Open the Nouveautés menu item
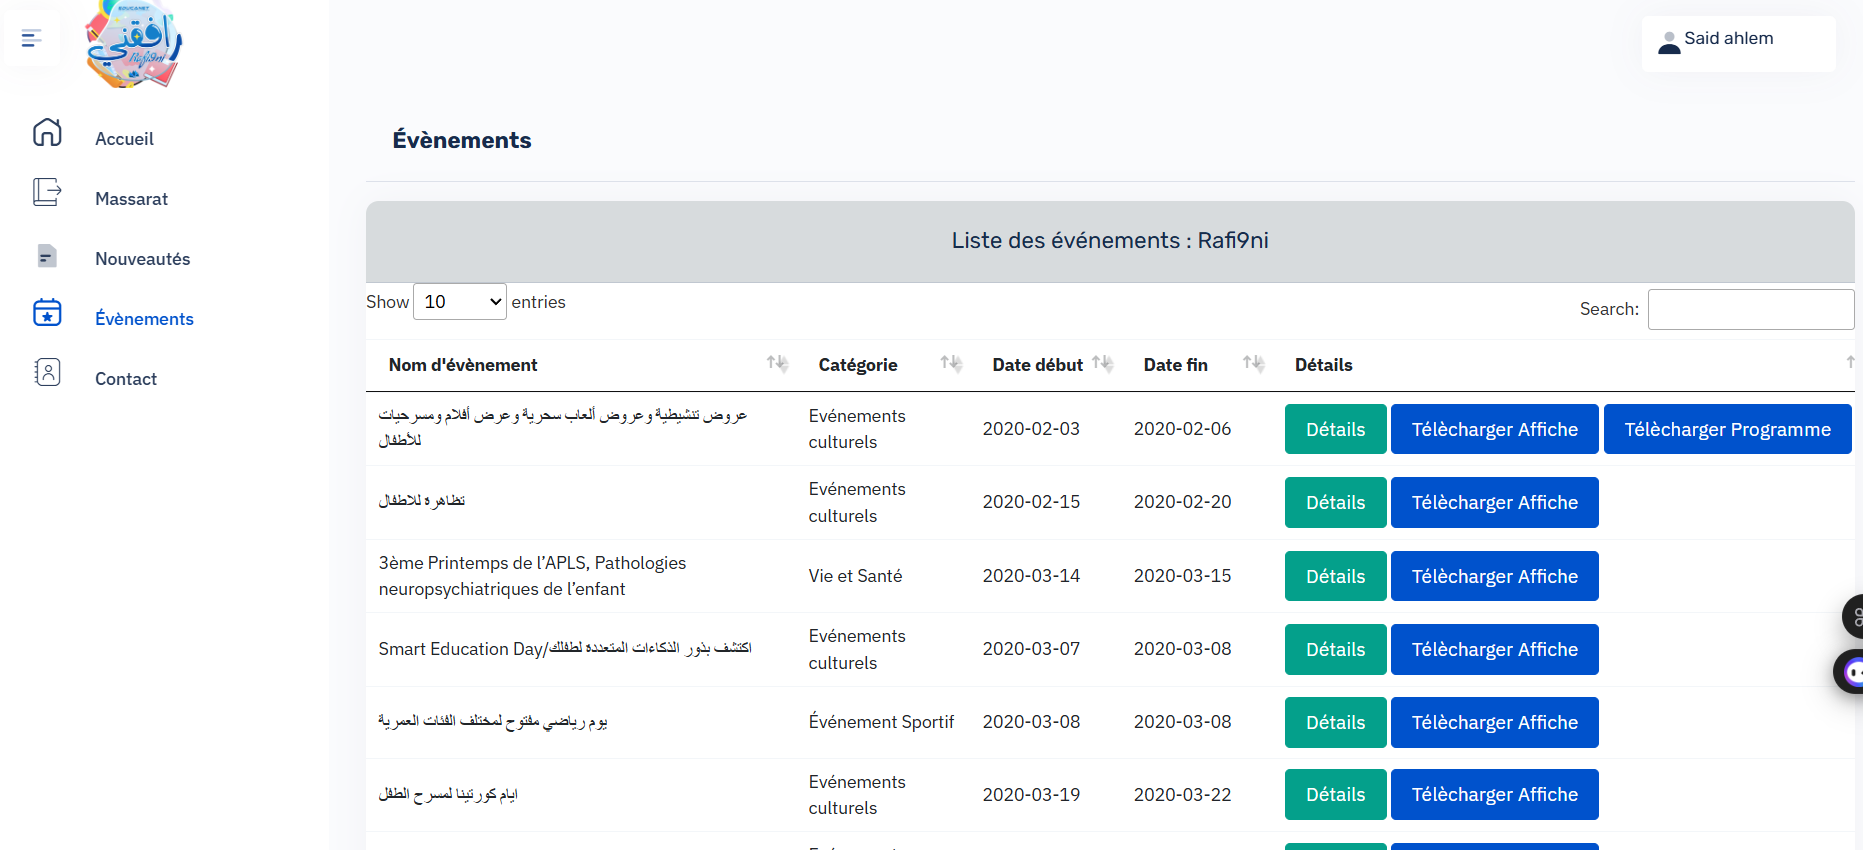 [142, 259]
